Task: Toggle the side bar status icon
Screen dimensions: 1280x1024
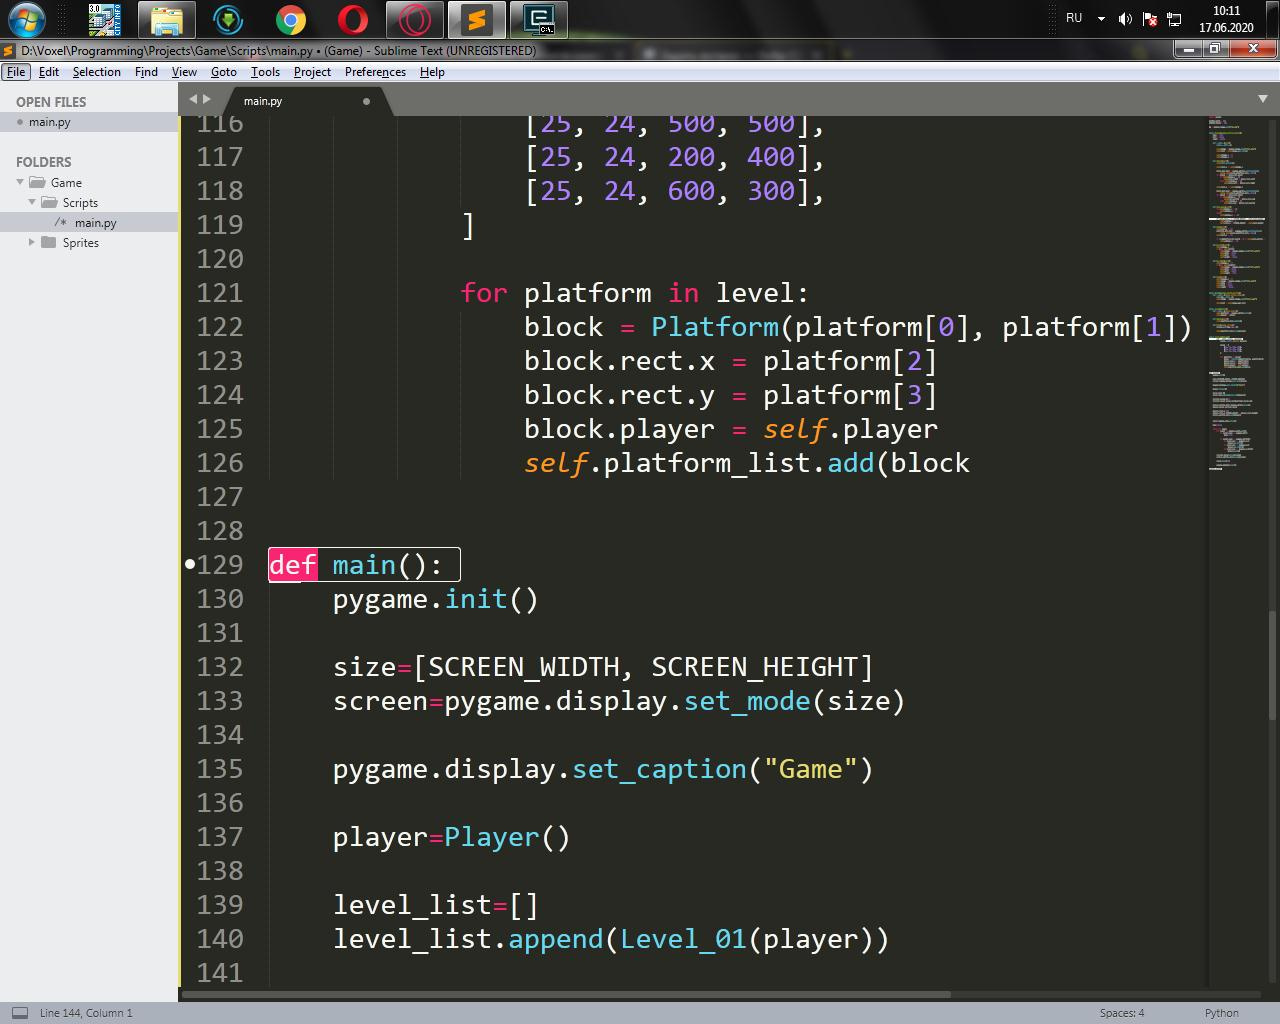Action: pyautogui.click(x=19, y=1013)
